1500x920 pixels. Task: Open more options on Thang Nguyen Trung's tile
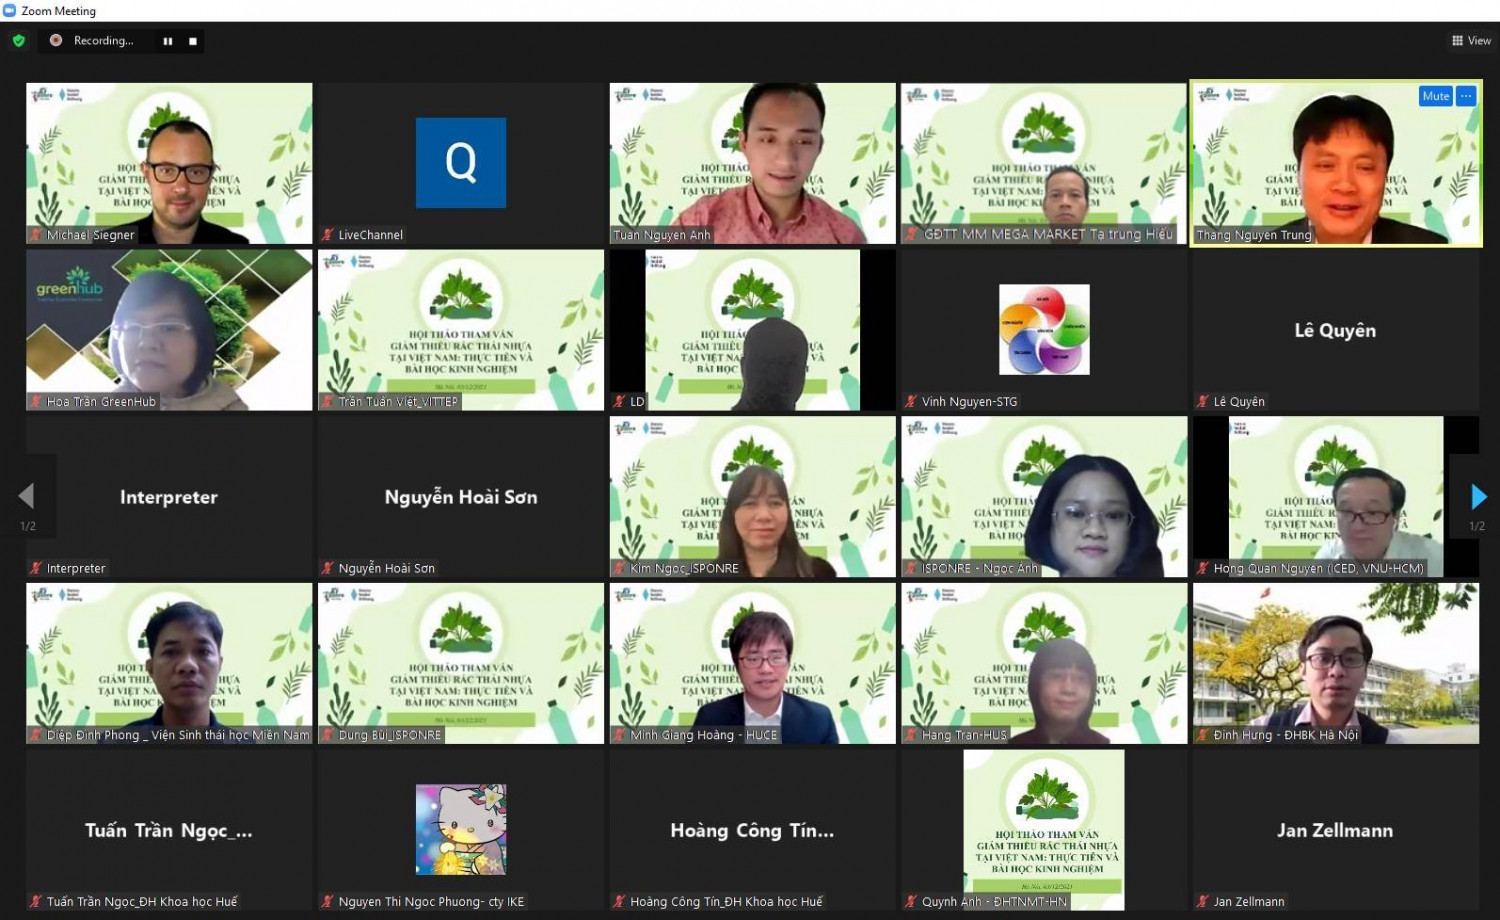(1466, 96)
